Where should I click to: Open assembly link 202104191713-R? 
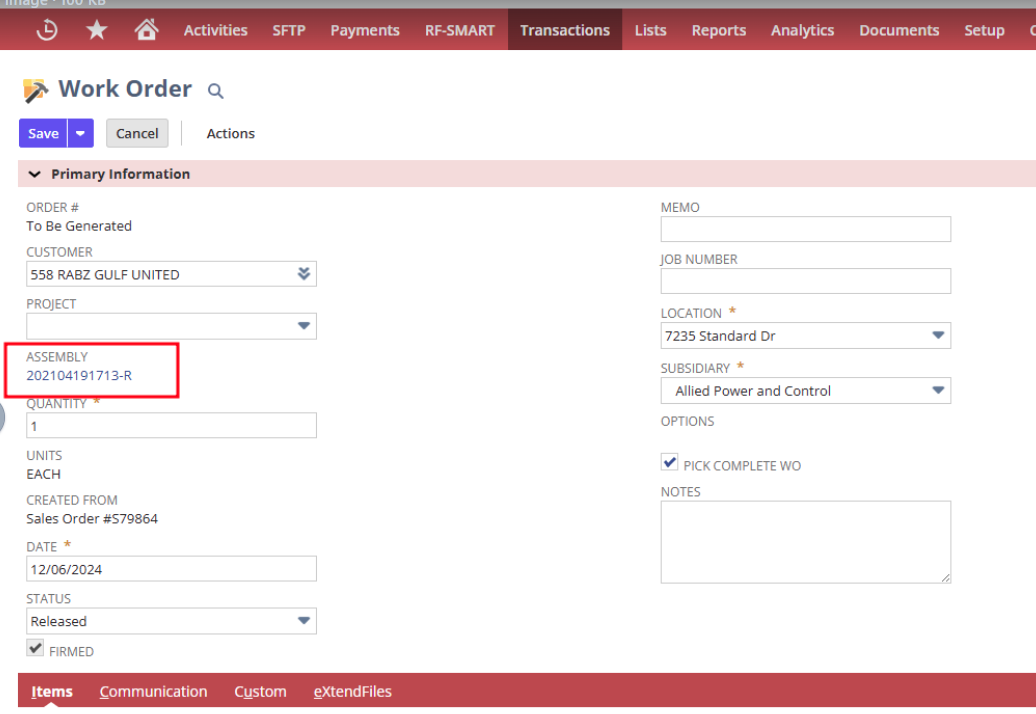79,376
